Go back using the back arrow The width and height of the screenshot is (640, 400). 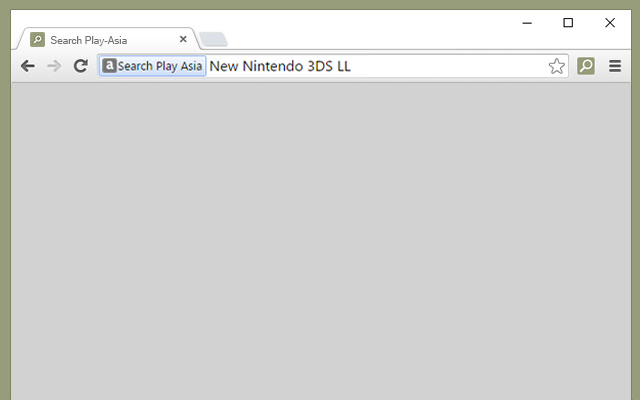[x=28, y=66]
